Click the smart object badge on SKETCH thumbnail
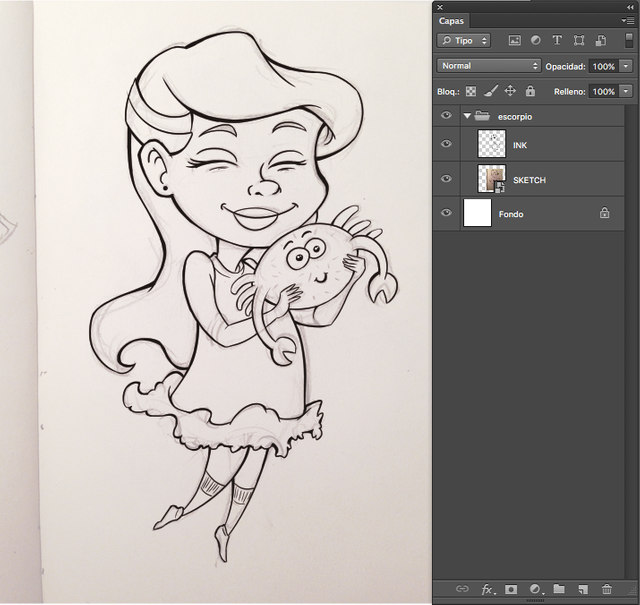Screen dimensions: 640x605 [500, 187]
